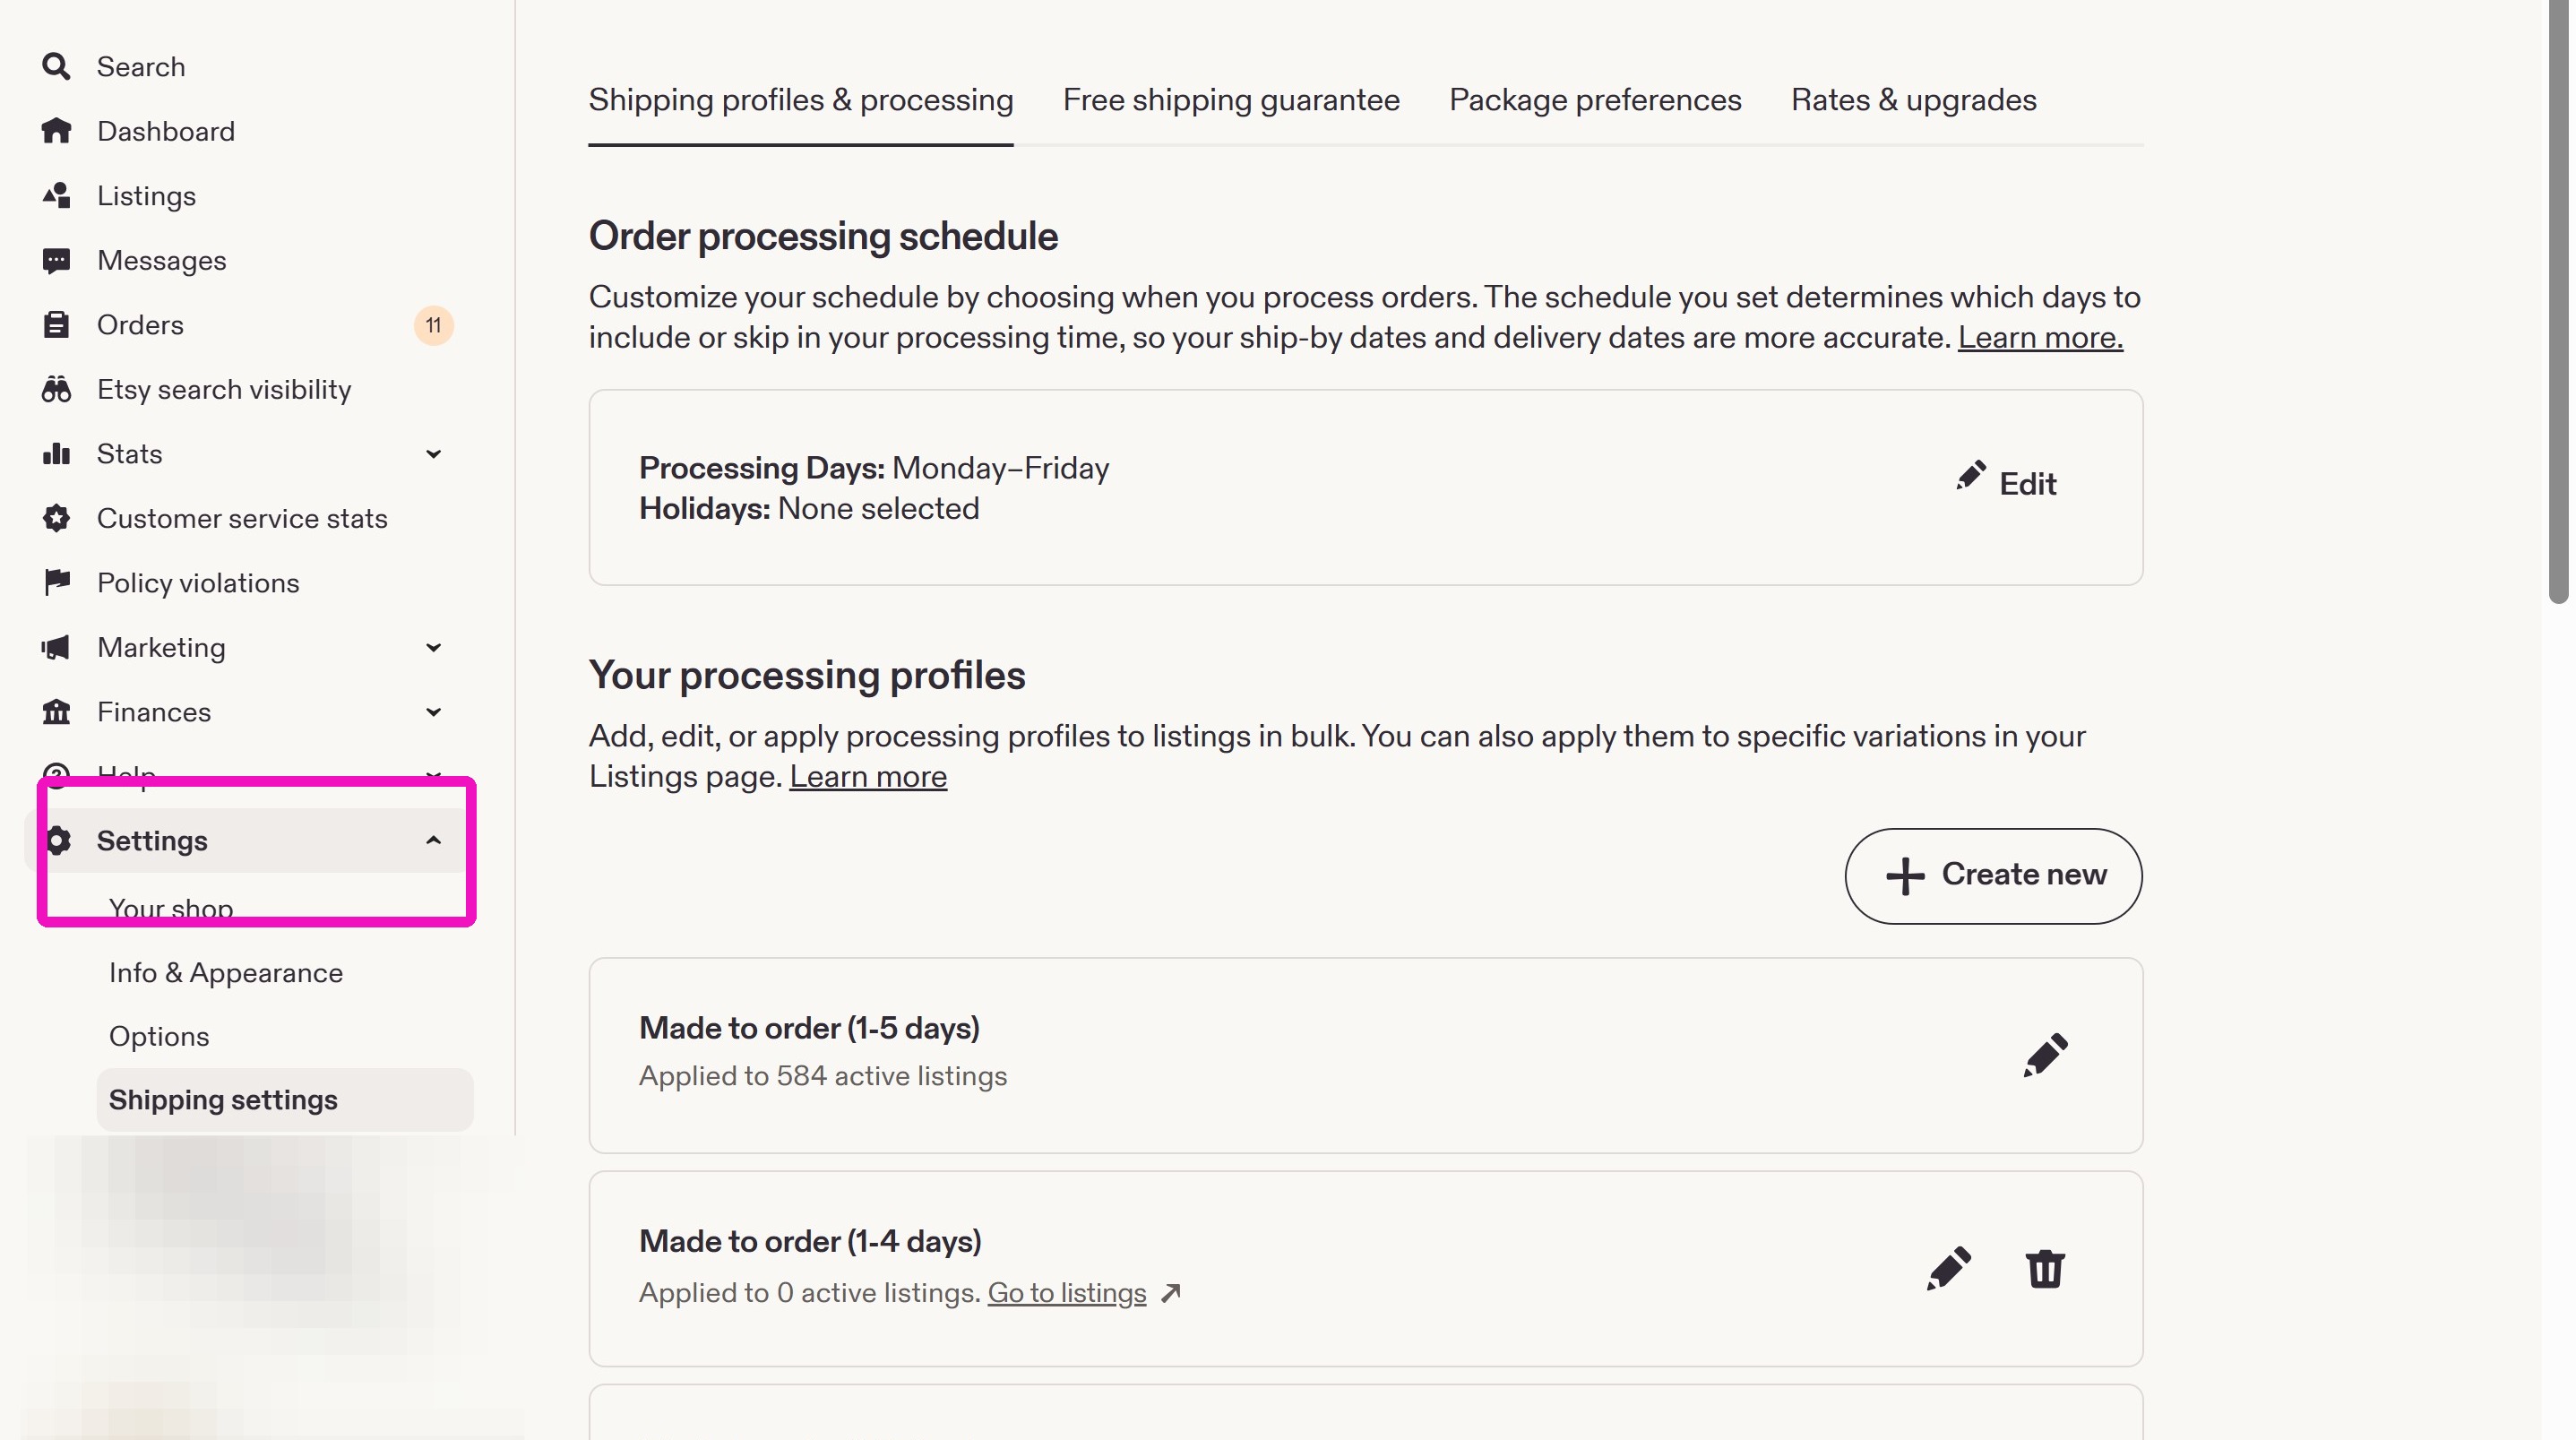Click the Search magnifier icon
The image size is (2576, 1440).
[x=56, y=67]
